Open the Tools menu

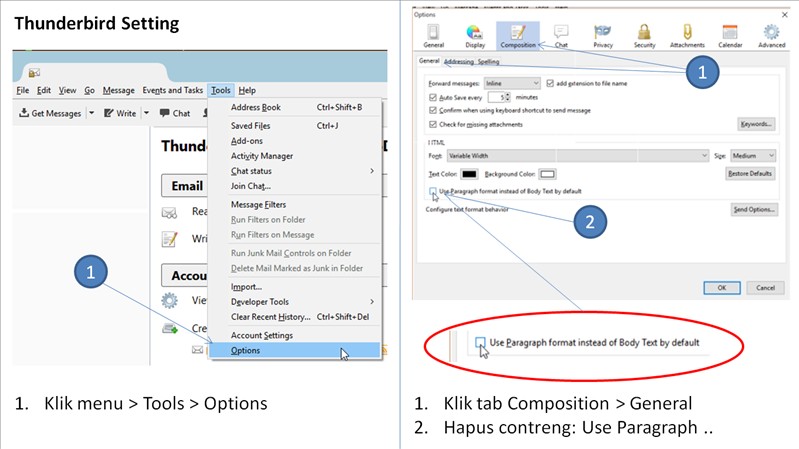coord(221,90)
